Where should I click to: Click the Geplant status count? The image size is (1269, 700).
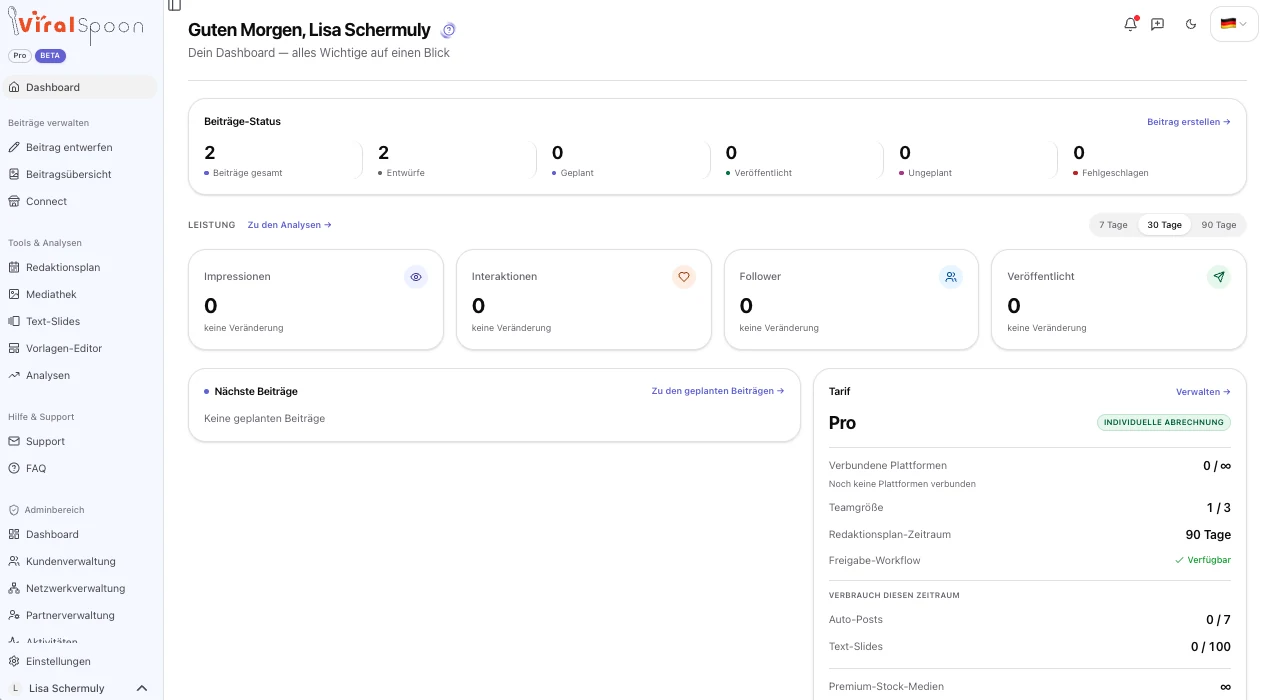coord(557,152)
